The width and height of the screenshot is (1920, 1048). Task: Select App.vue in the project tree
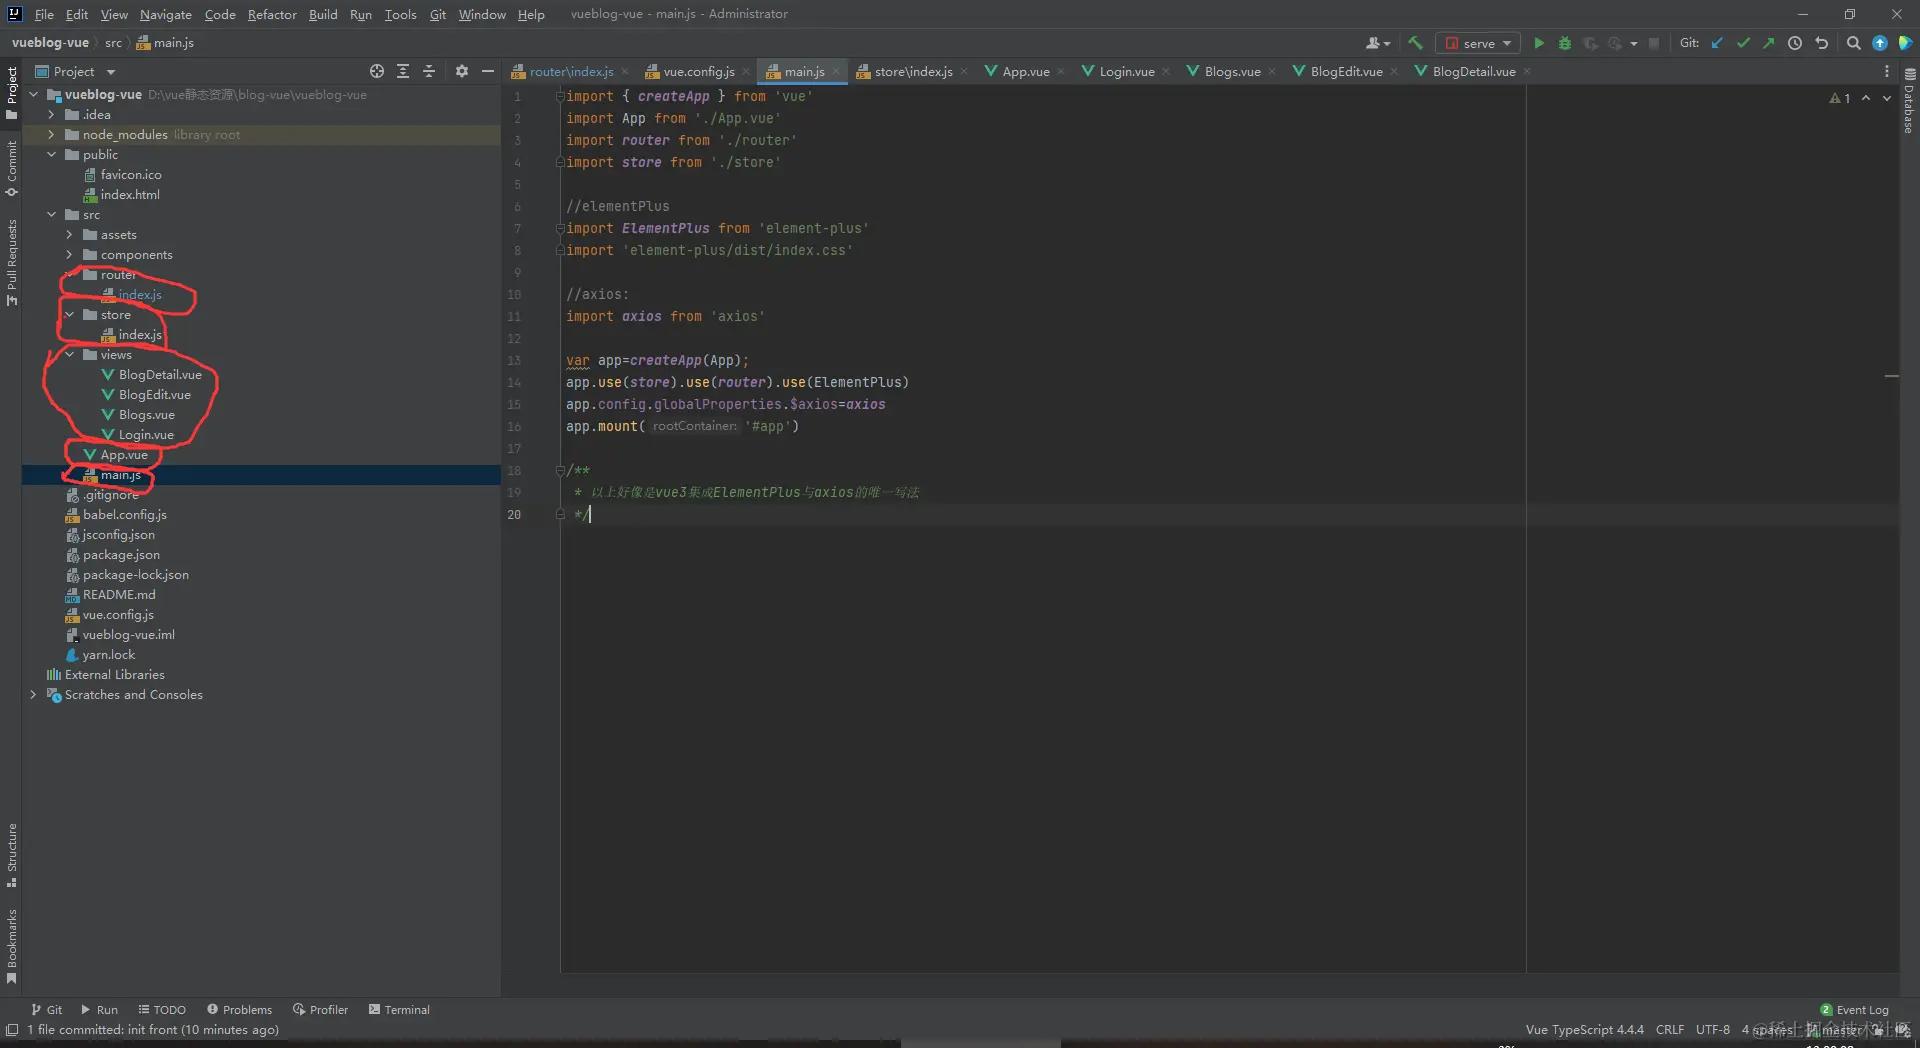click(124, 455)
